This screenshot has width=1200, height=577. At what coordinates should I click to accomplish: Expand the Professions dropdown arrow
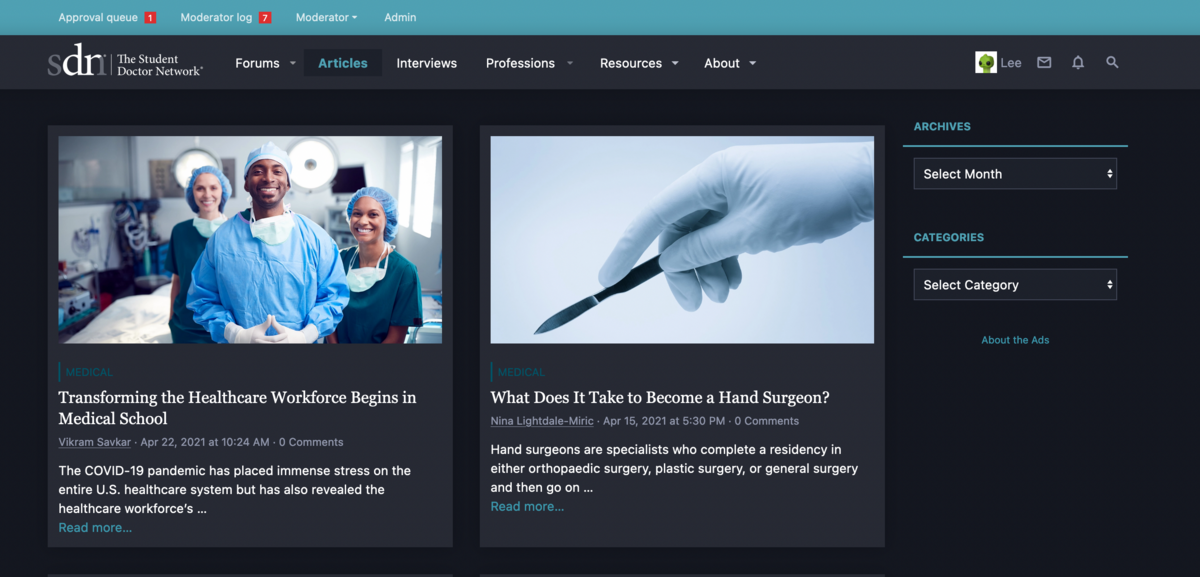coord(570,63)
